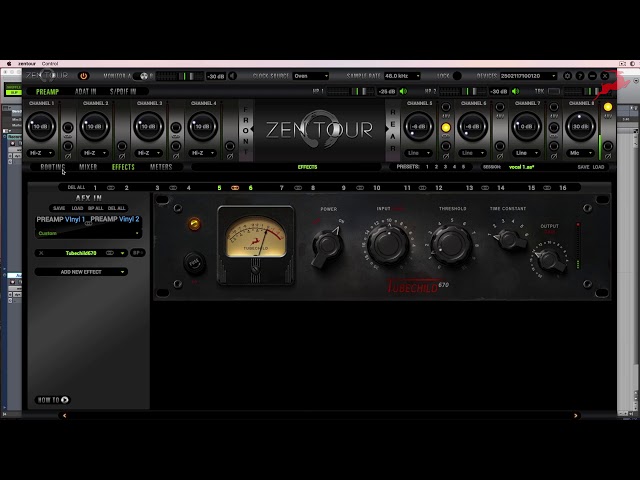Open the Devices dropdown
This screenshot has height=480, width=640.
pos(529,76)
